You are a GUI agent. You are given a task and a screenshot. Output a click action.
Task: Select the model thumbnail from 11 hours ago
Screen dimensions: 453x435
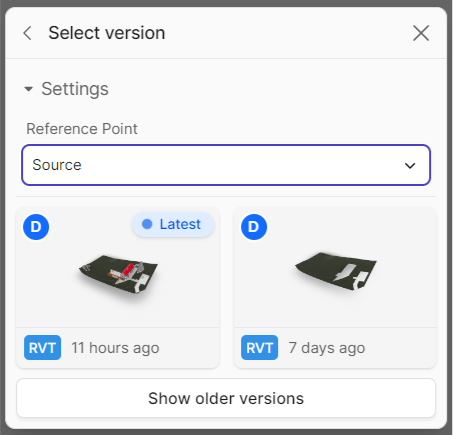tap(118, 273)
